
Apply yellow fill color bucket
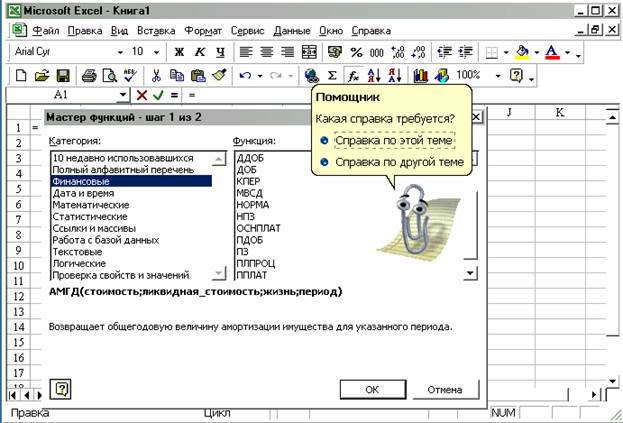point(522,52)
